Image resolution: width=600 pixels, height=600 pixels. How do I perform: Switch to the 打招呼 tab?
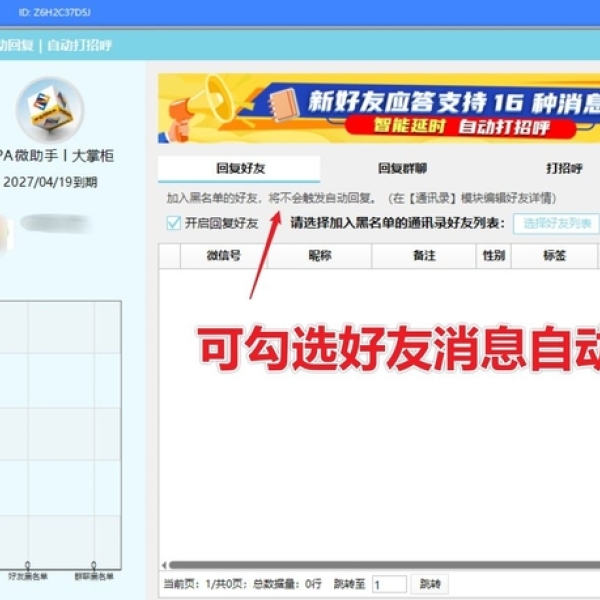[564, 168]
